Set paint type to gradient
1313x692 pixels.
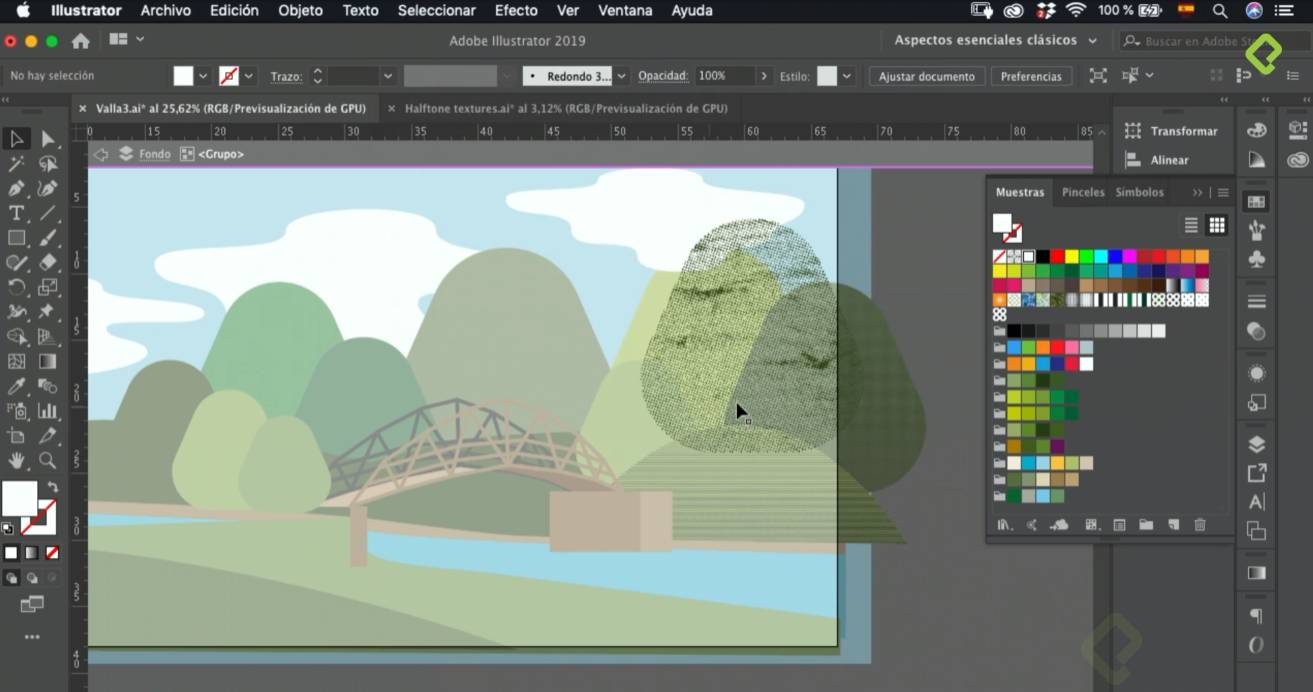32,552
